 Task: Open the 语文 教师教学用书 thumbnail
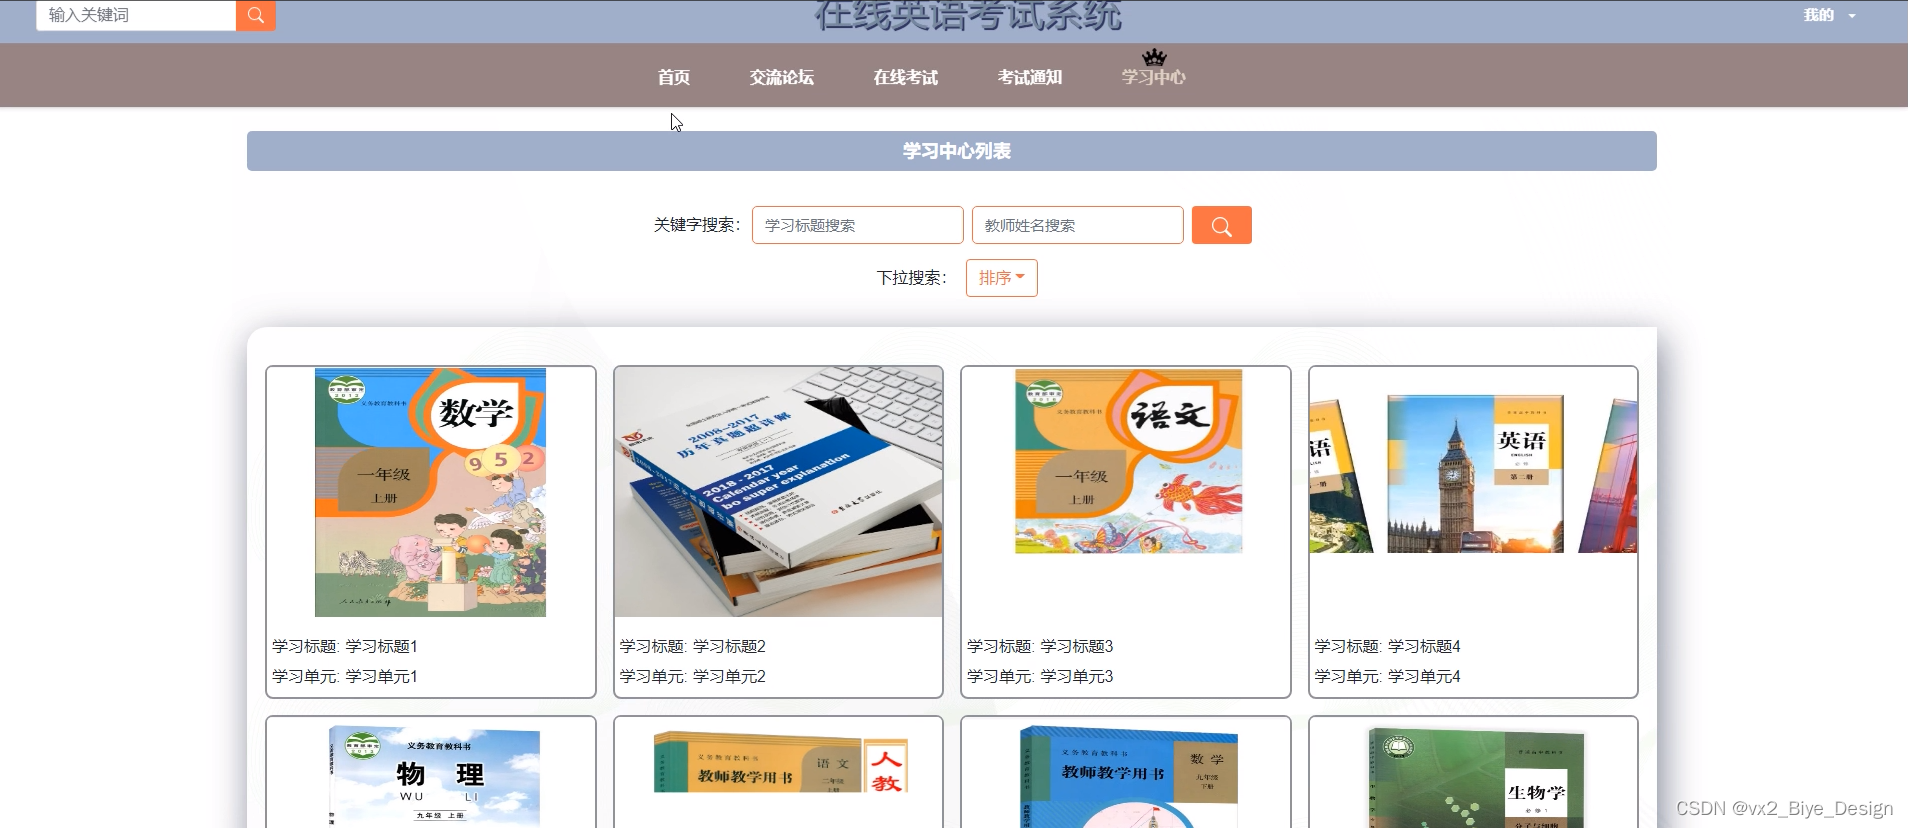pos(780,762)
